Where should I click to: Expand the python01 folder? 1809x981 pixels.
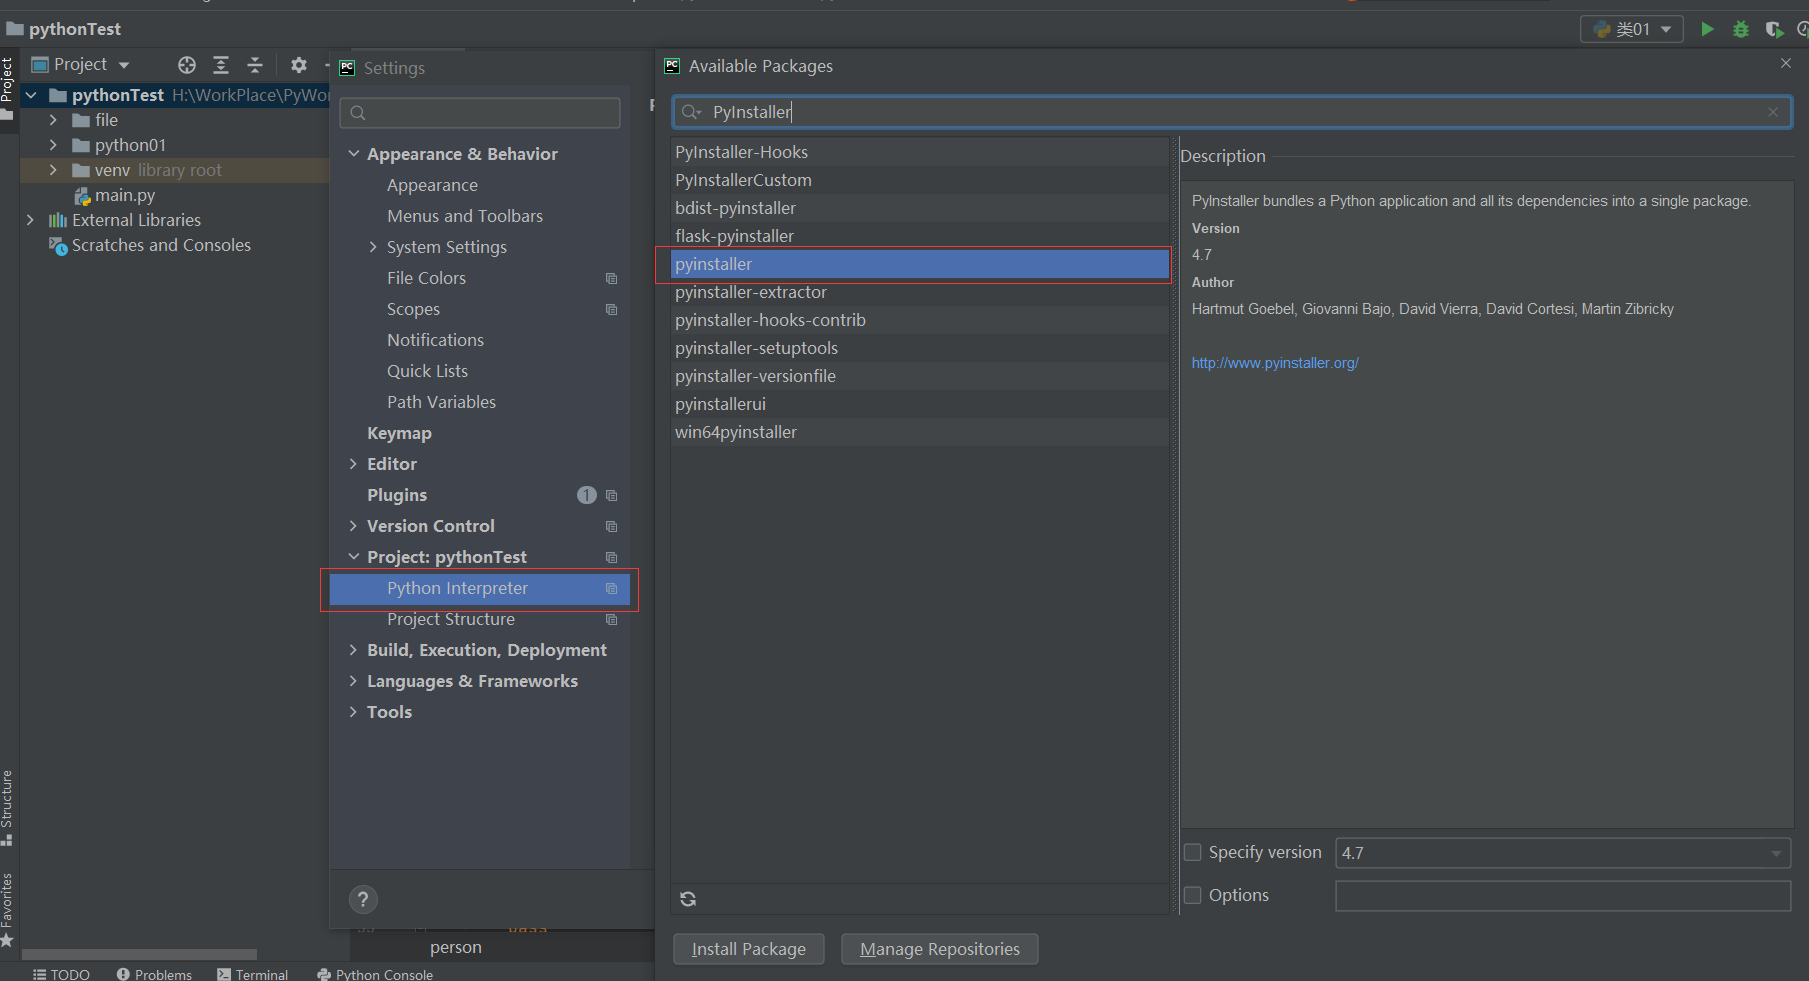click(53, 145)
